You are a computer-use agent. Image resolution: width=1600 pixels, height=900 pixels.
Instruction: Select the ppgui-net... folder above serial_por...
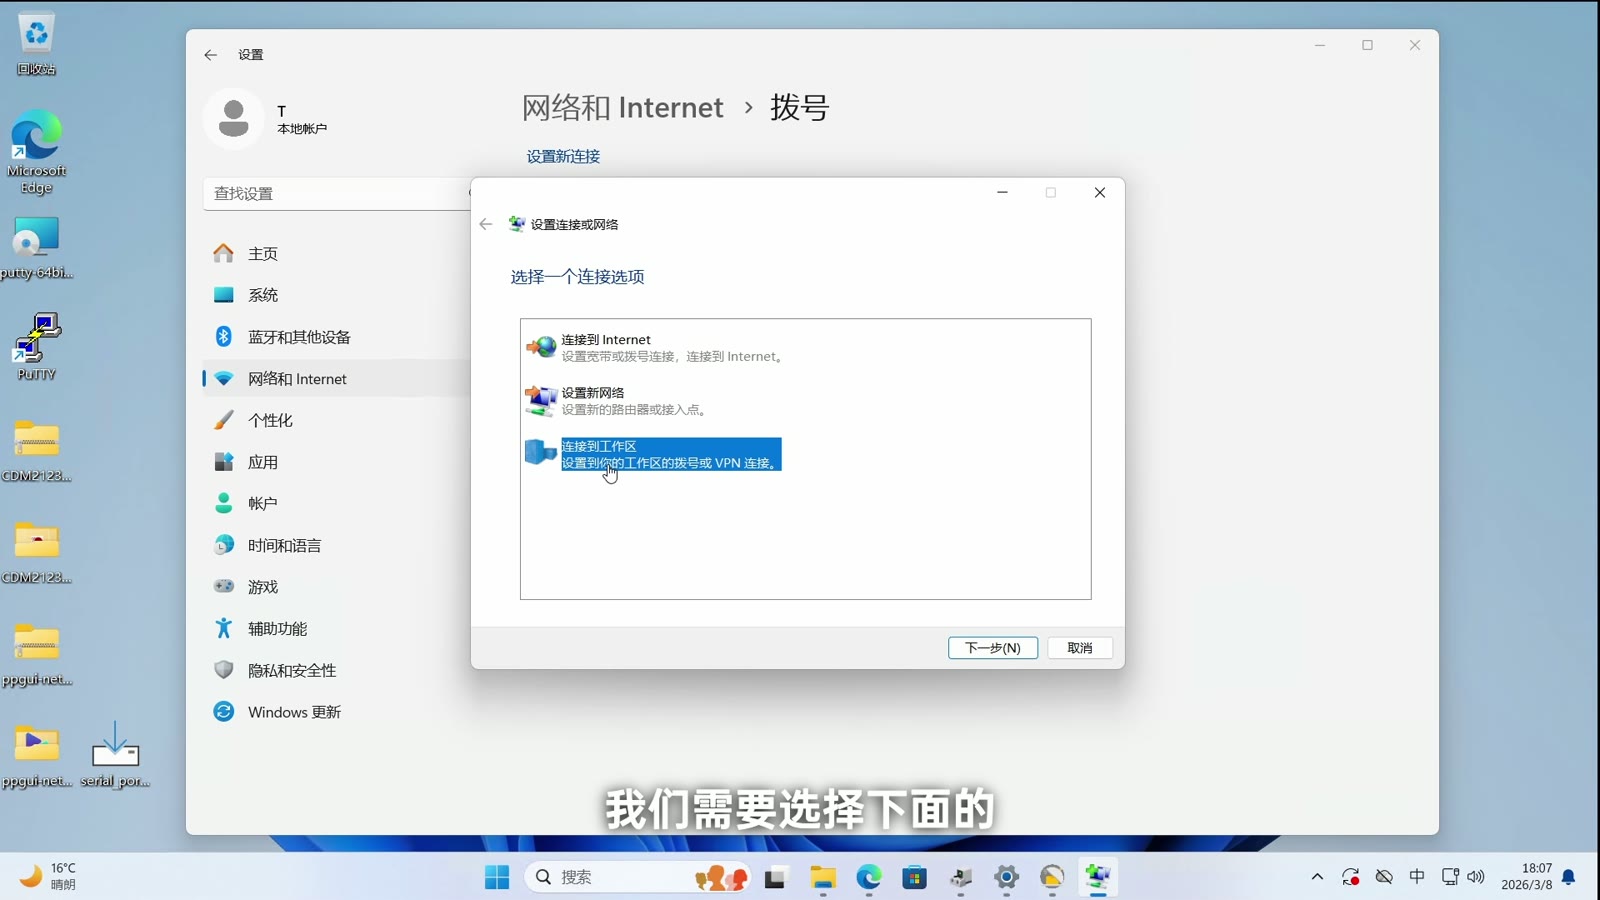(x=36, y=755)
